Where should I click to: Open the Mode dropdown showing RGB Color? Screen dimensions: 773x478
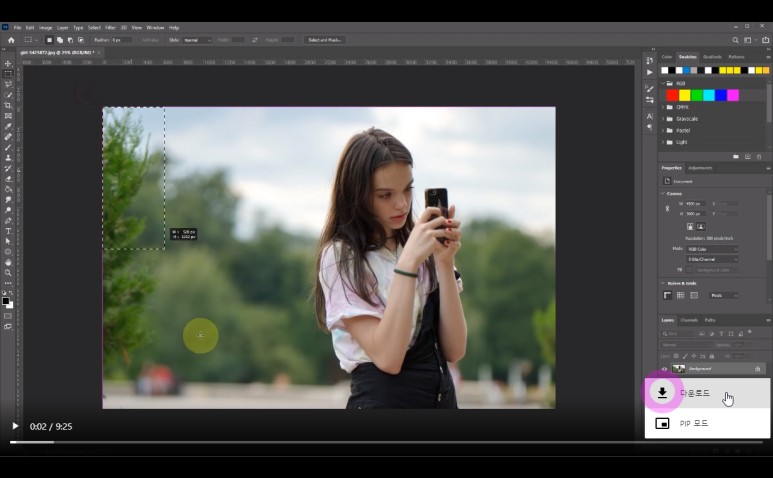tap(712, 249)
